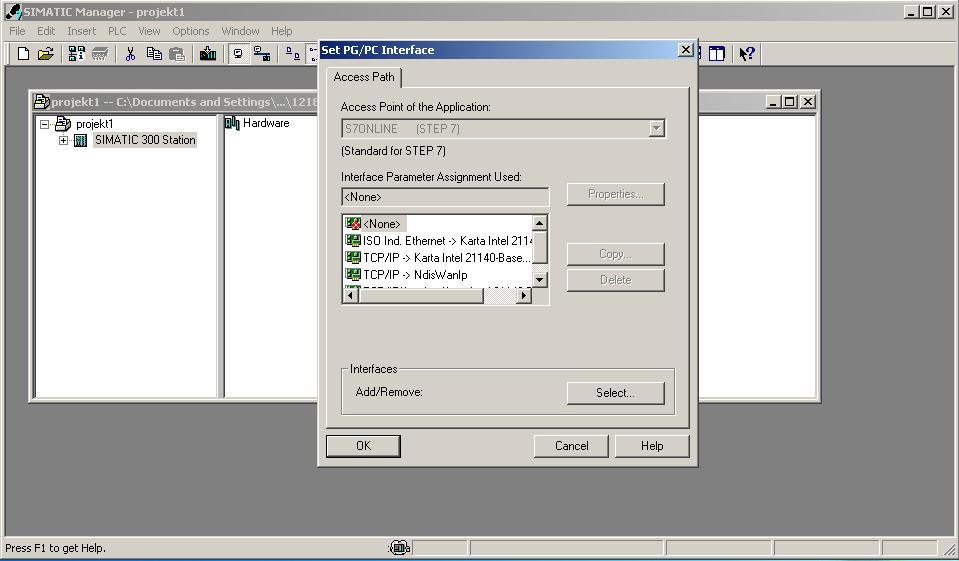This screenshot has height=561, width=959.
Task: Select the Access Path tab
Action: click(x=364, y=77)
